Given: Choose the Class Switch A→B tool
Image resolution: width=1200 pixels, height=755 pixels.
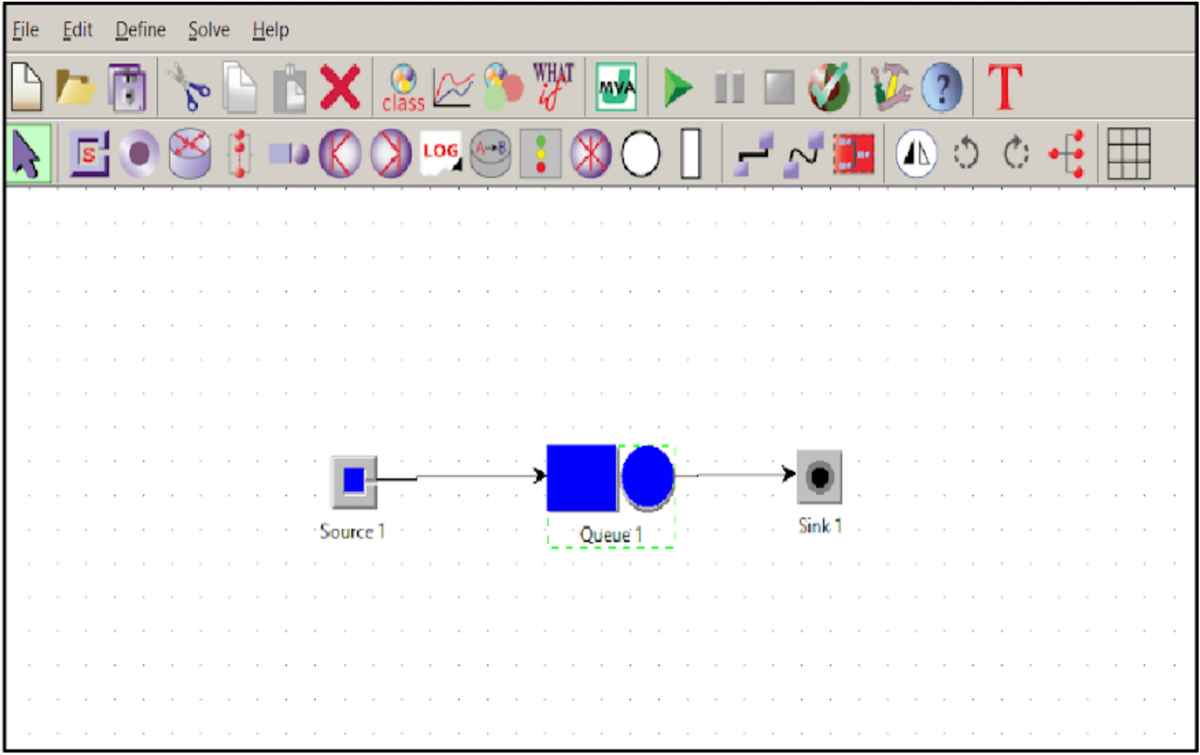Looking at the screenshot, I should pos(491,155).
